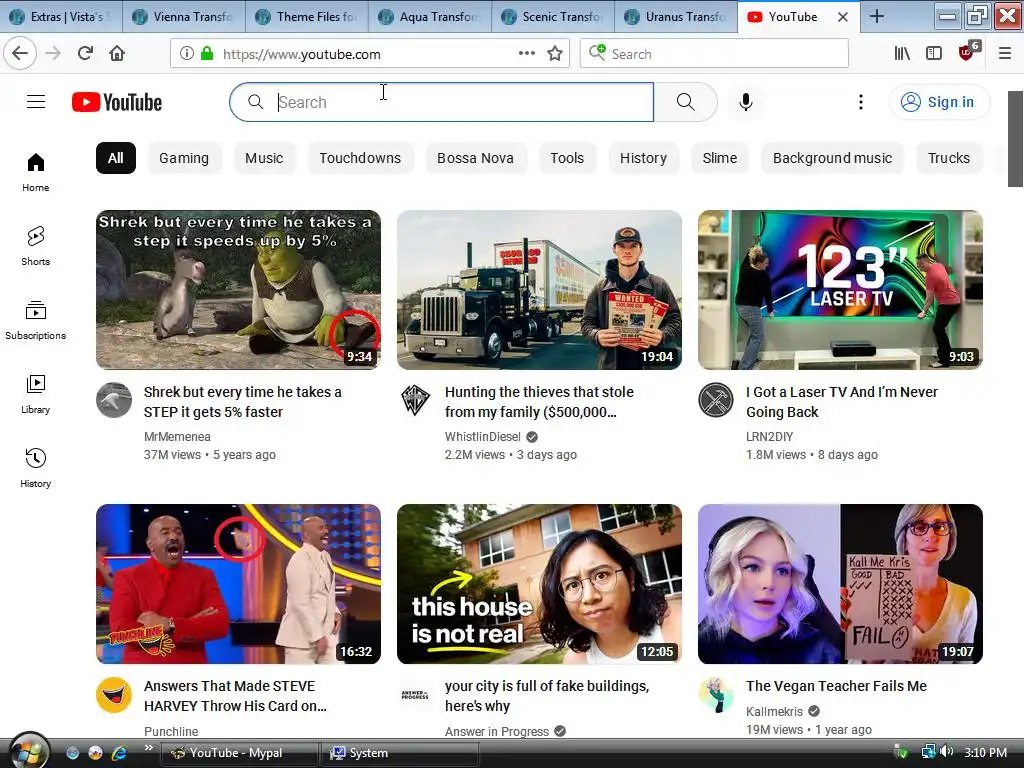Click the browser Search bar field
Viewport: 1024px width, 768px height.
coord(714,54)
